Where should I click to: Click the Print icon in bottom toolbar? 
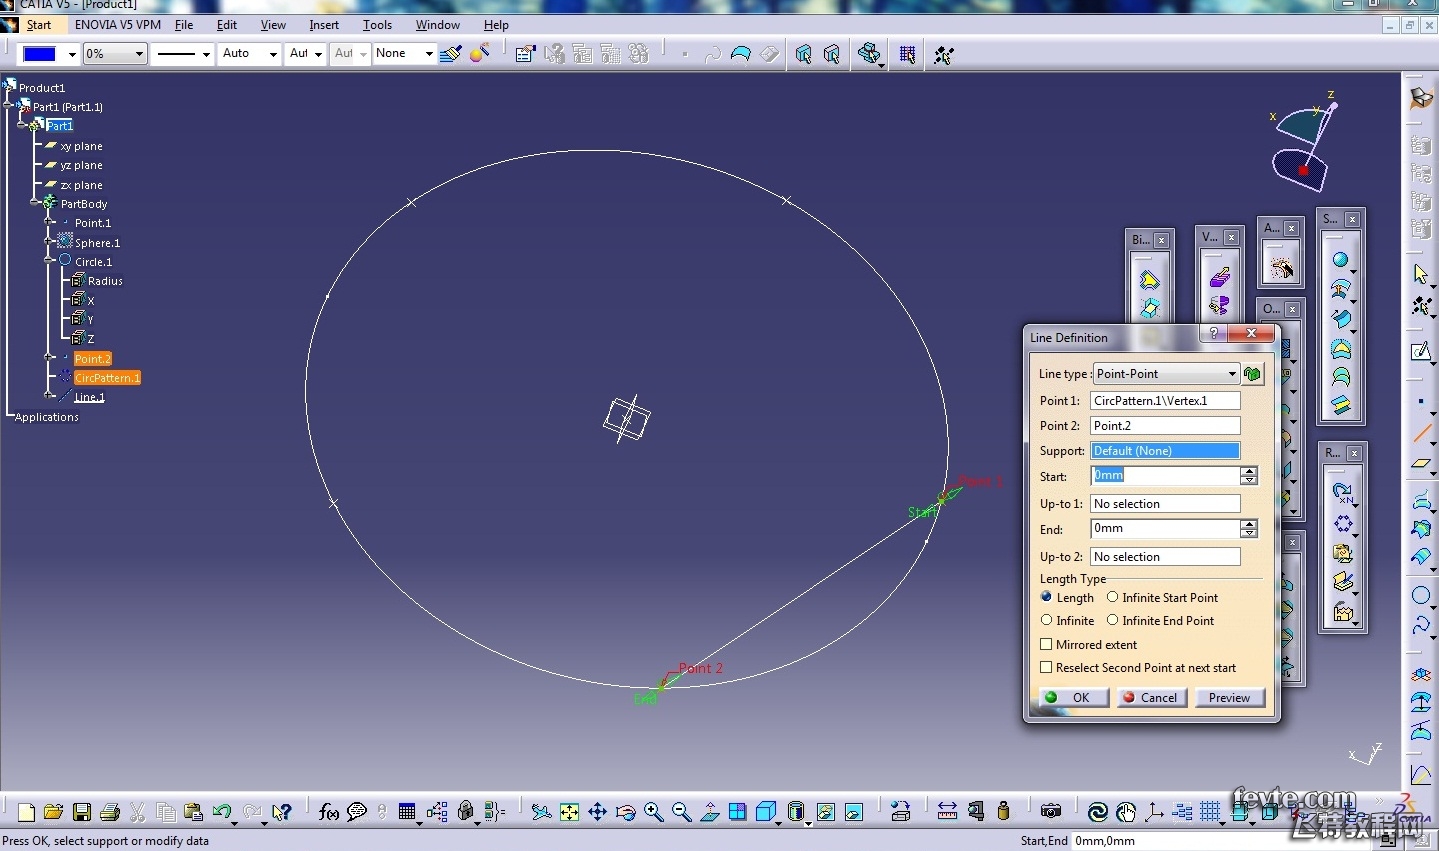[x=110, y=812]
